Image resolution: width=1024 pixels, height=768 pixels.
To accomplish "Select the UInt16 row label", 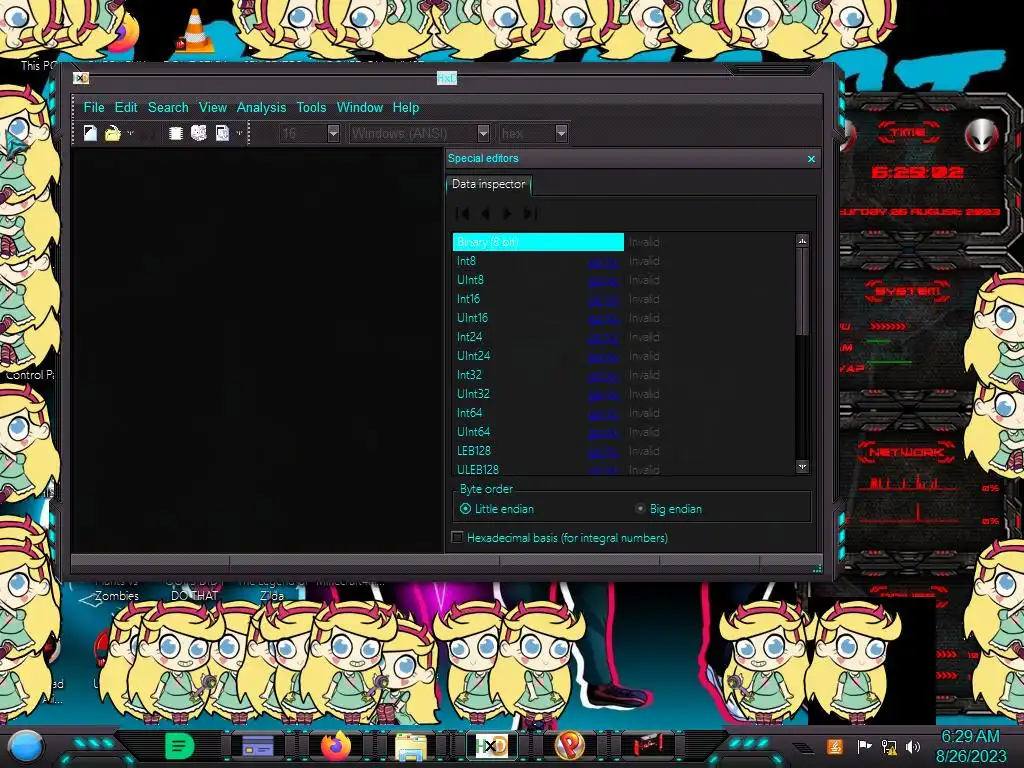I will click(x=472, y=318).
